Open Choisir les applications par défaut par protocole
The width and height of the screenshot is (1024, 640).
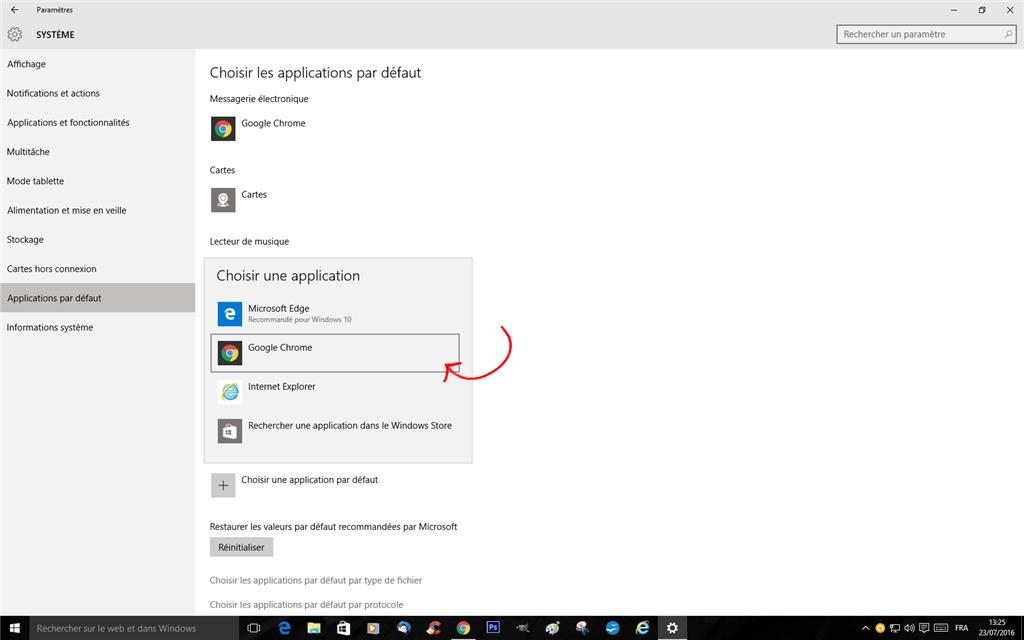306,605
